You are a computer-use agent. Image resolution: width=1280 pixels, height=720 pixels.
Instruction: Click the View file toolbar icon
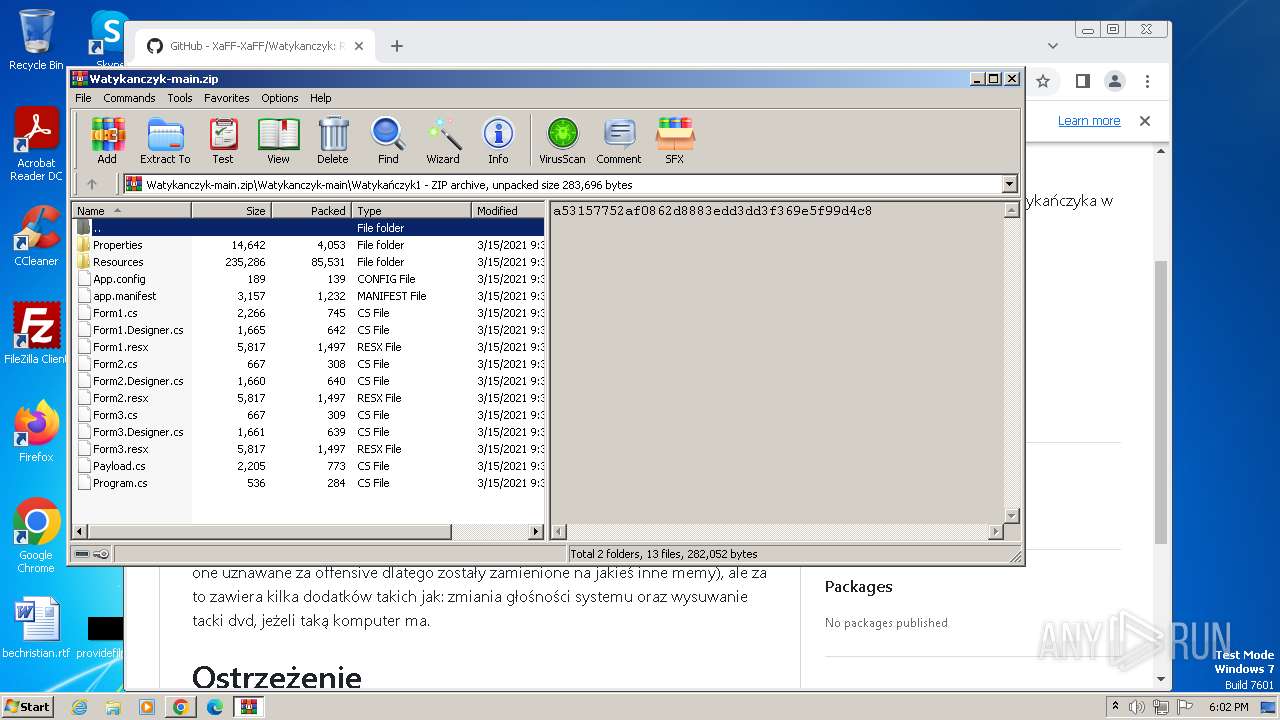pos(278,140)
